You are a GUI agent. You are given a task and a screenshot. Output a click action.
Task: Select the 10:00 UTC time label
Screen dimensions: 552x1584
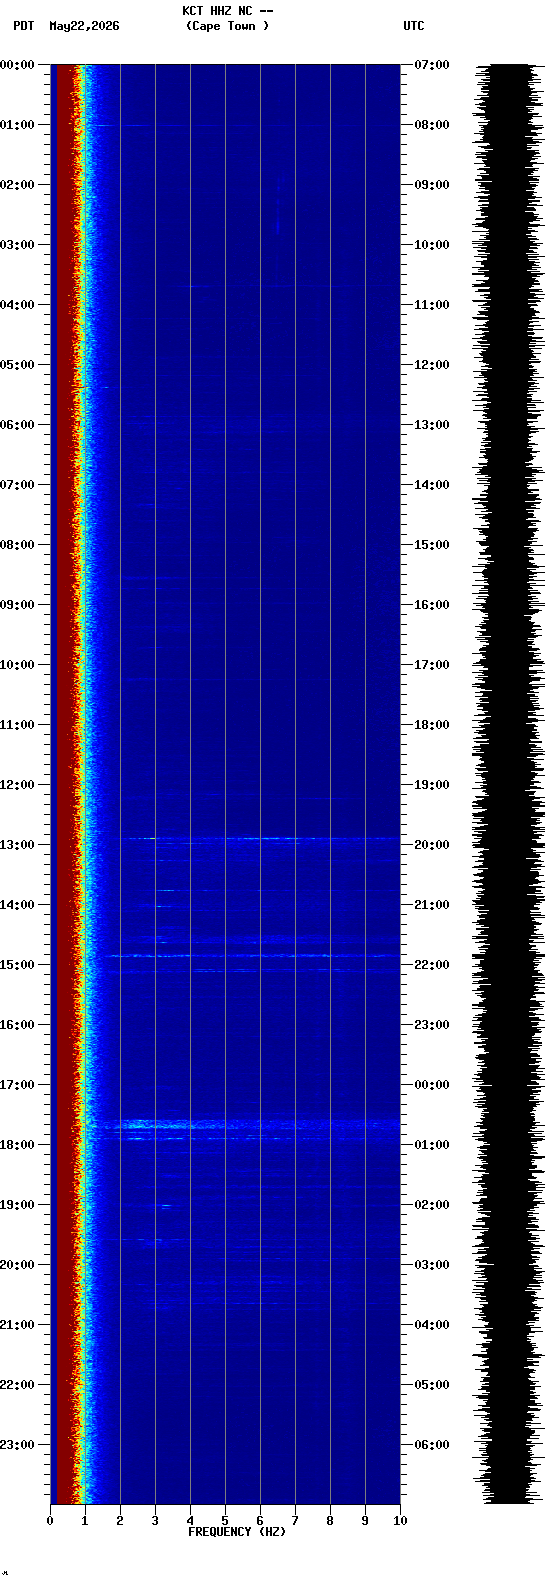point(432,245)
